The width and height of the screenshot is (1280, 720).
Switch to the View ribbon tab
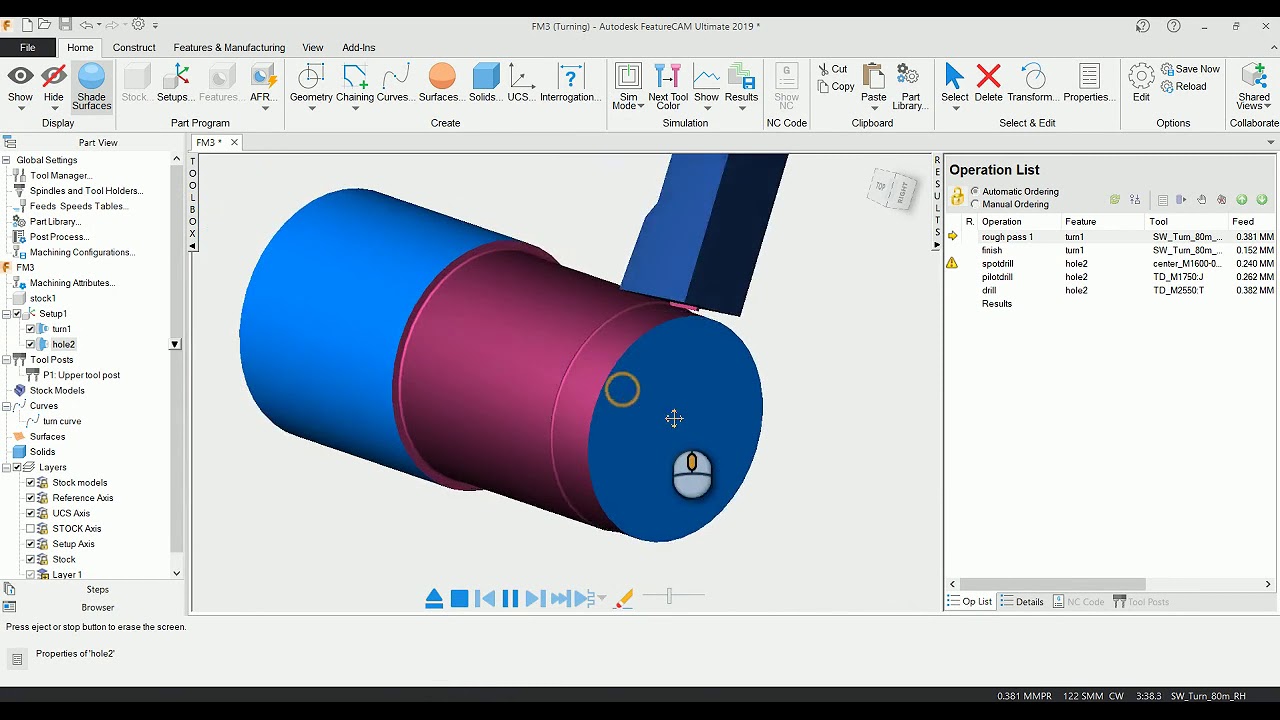(313, 47)
